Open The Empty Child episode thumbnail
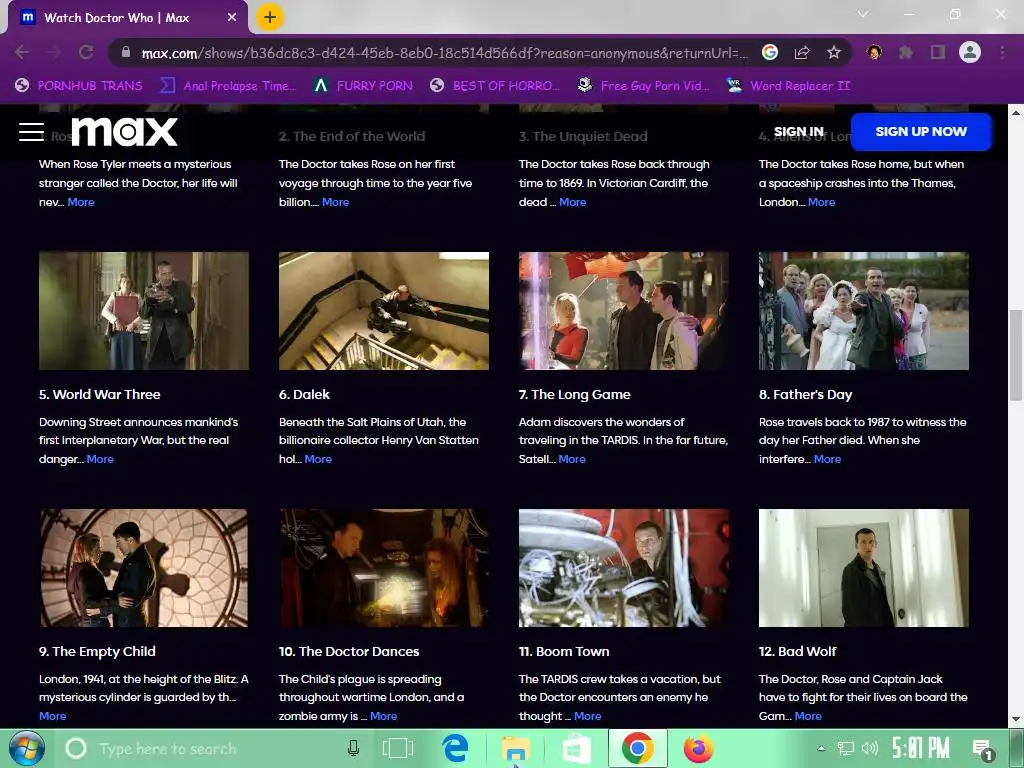This screenshot has height=768, width=1024. coord(144,568)
